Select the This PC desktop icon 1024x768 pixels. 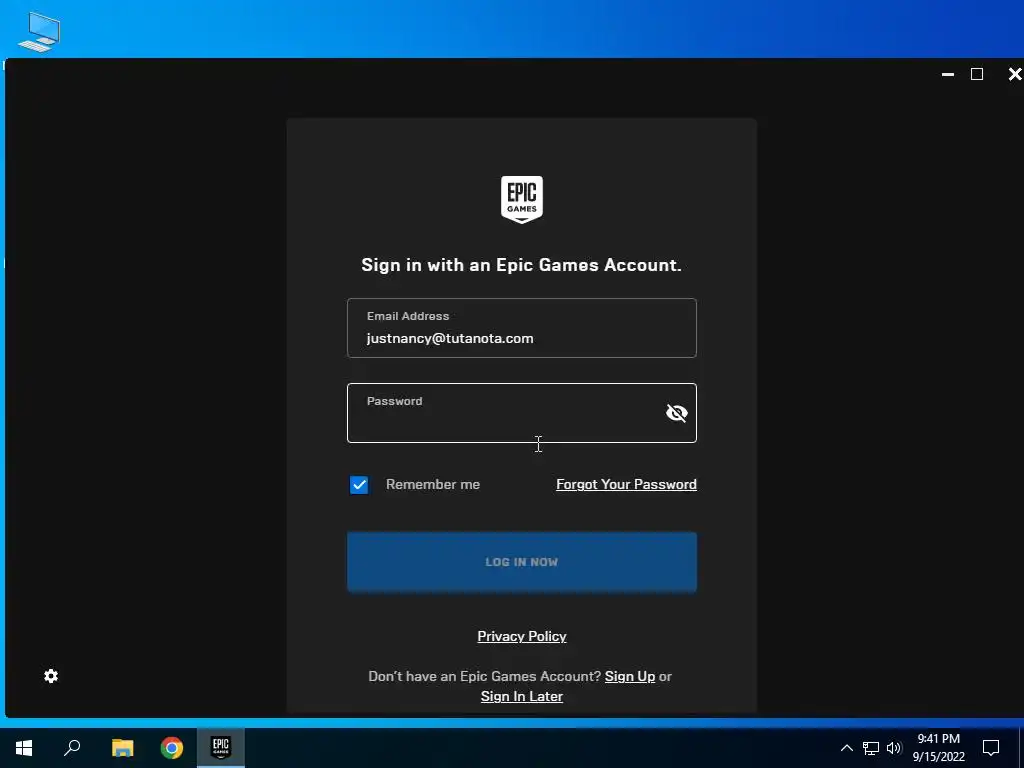(39, 31)
